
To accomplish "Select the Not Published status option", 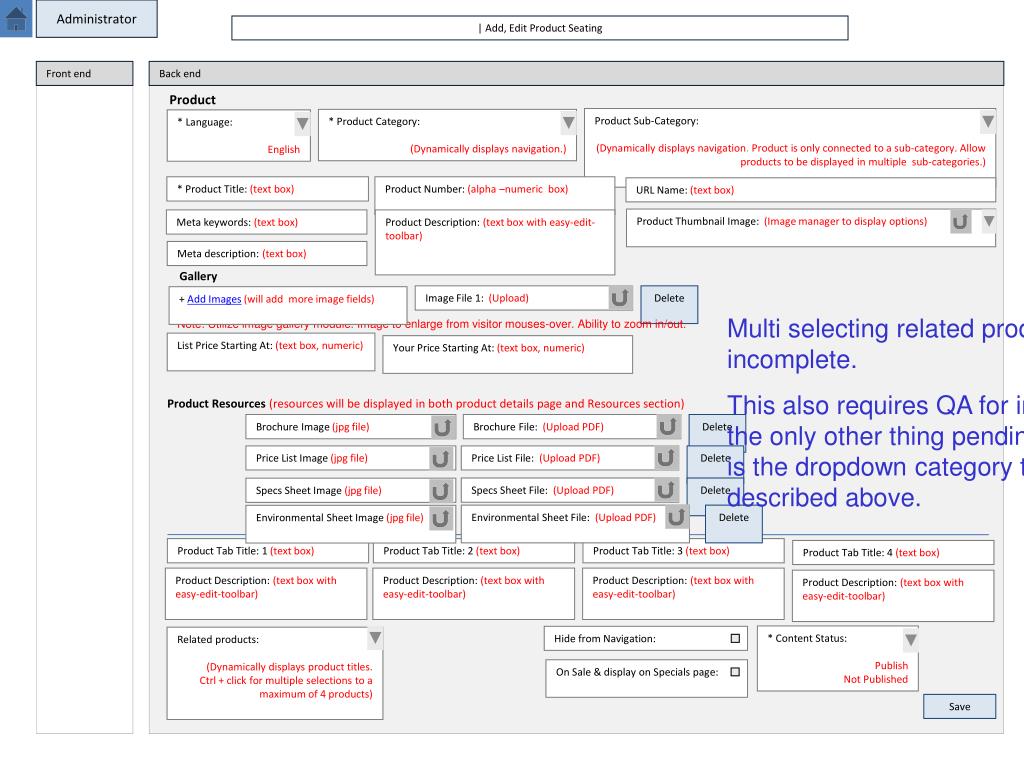I will [876, 679].
